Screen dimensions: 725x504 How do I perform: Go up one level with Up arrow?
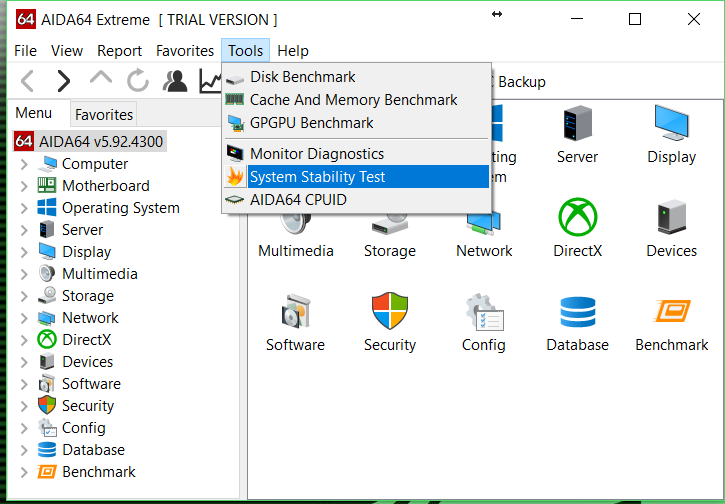pos(101,79)
